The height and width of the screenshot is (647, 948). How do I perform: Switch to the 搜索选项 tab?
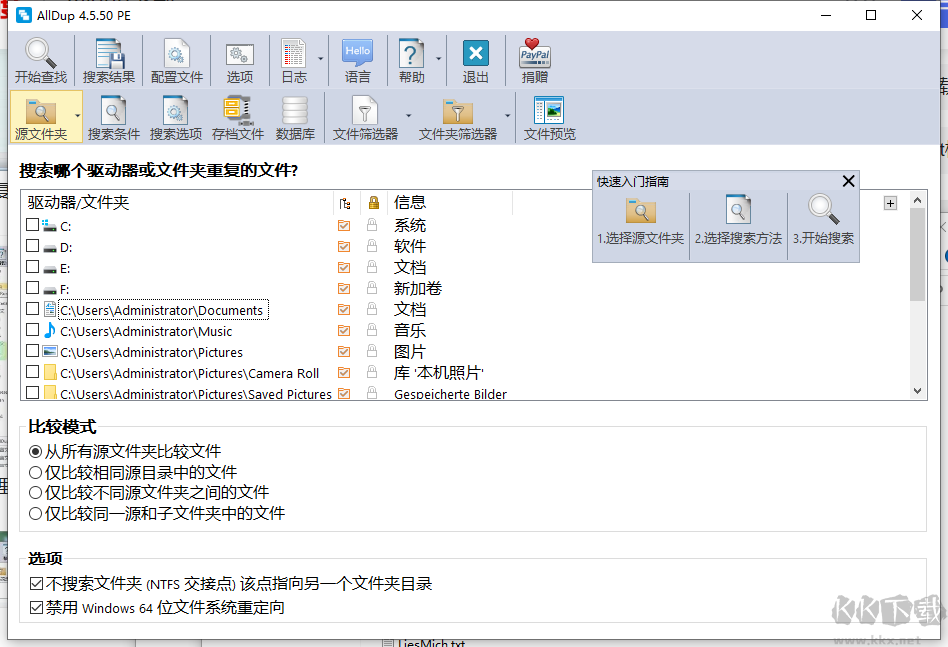coord(177,115)
